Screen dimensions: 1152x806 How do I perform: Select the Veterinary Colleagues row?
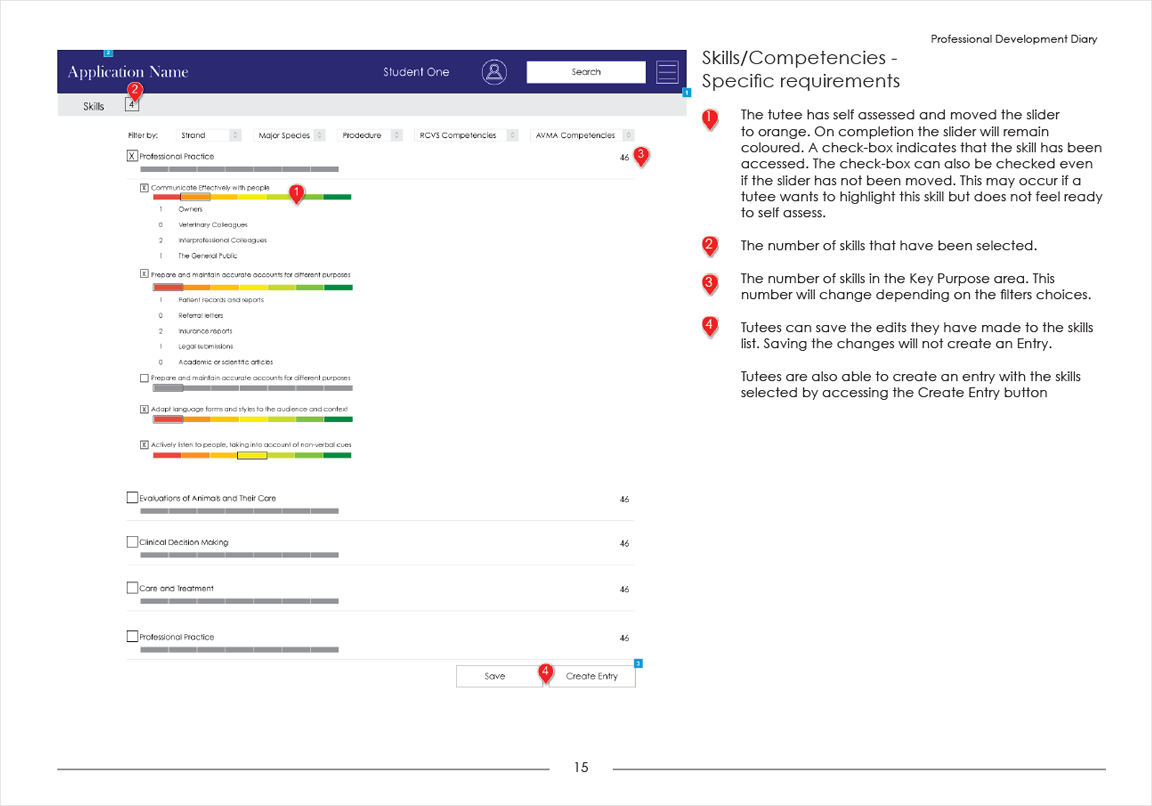[x=204, y=225]
